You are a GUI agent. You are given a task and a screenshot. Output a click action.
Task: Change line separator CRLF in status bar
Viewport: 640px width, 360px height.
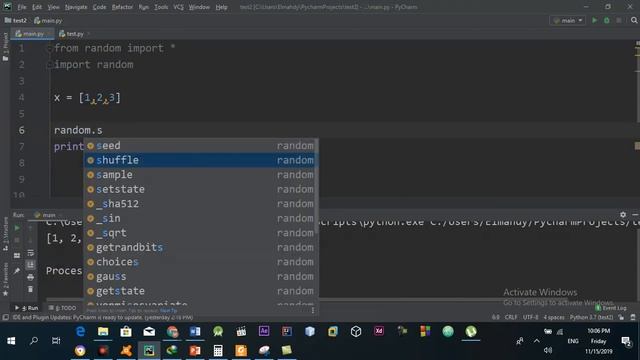pyautogui.click(x=511, y=317)
